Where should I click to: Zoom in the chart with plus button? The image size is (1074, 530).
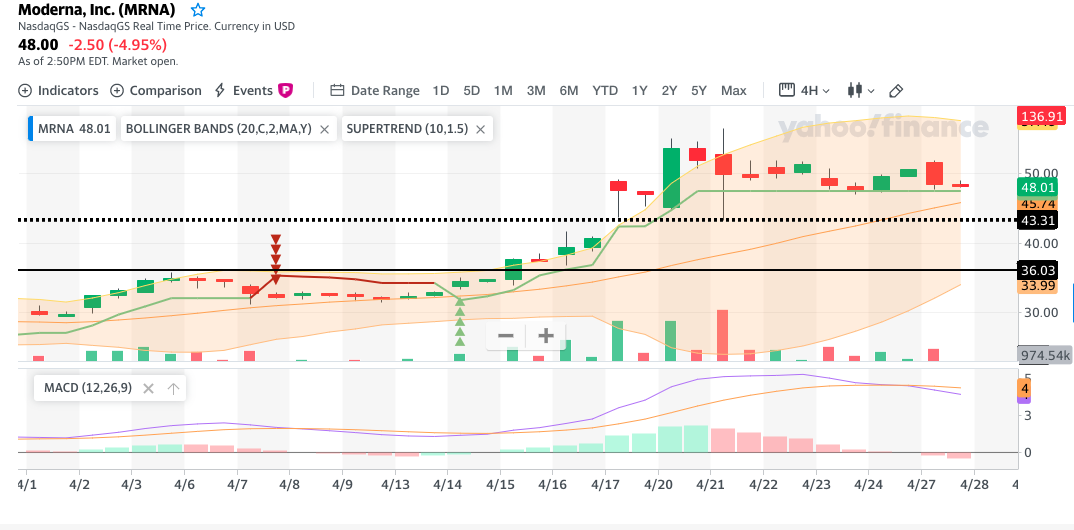pyautogui.click(x=546, y=336)
